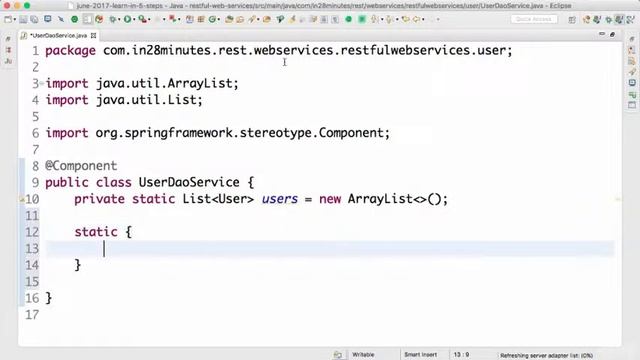
Task: Click the status bar icon beside Writable
Action: pos(338,355)
